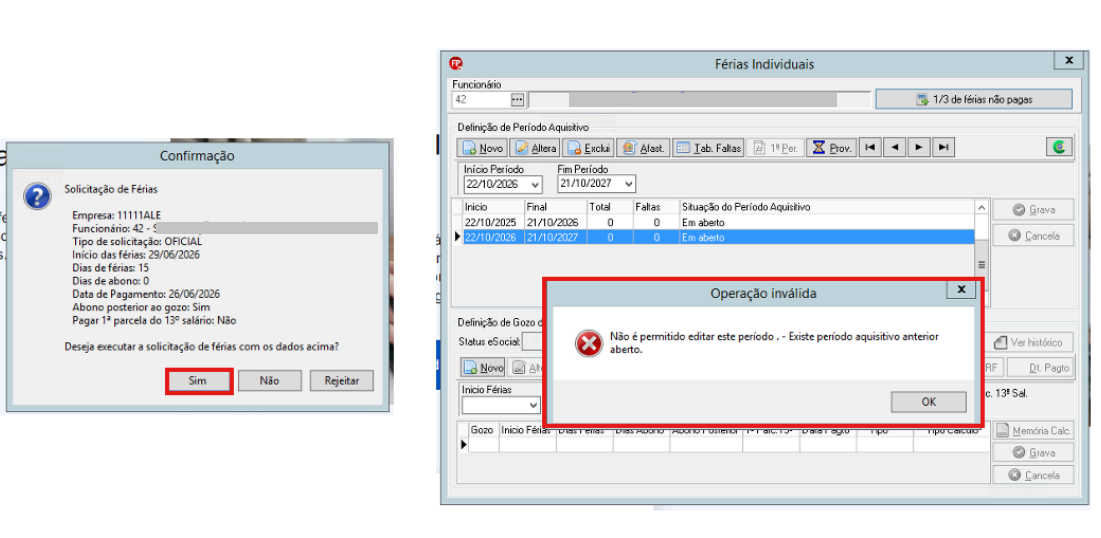Click the green refresh icon in toolbar
The height and width of the screenshot is (538, 1101).
1060,147
